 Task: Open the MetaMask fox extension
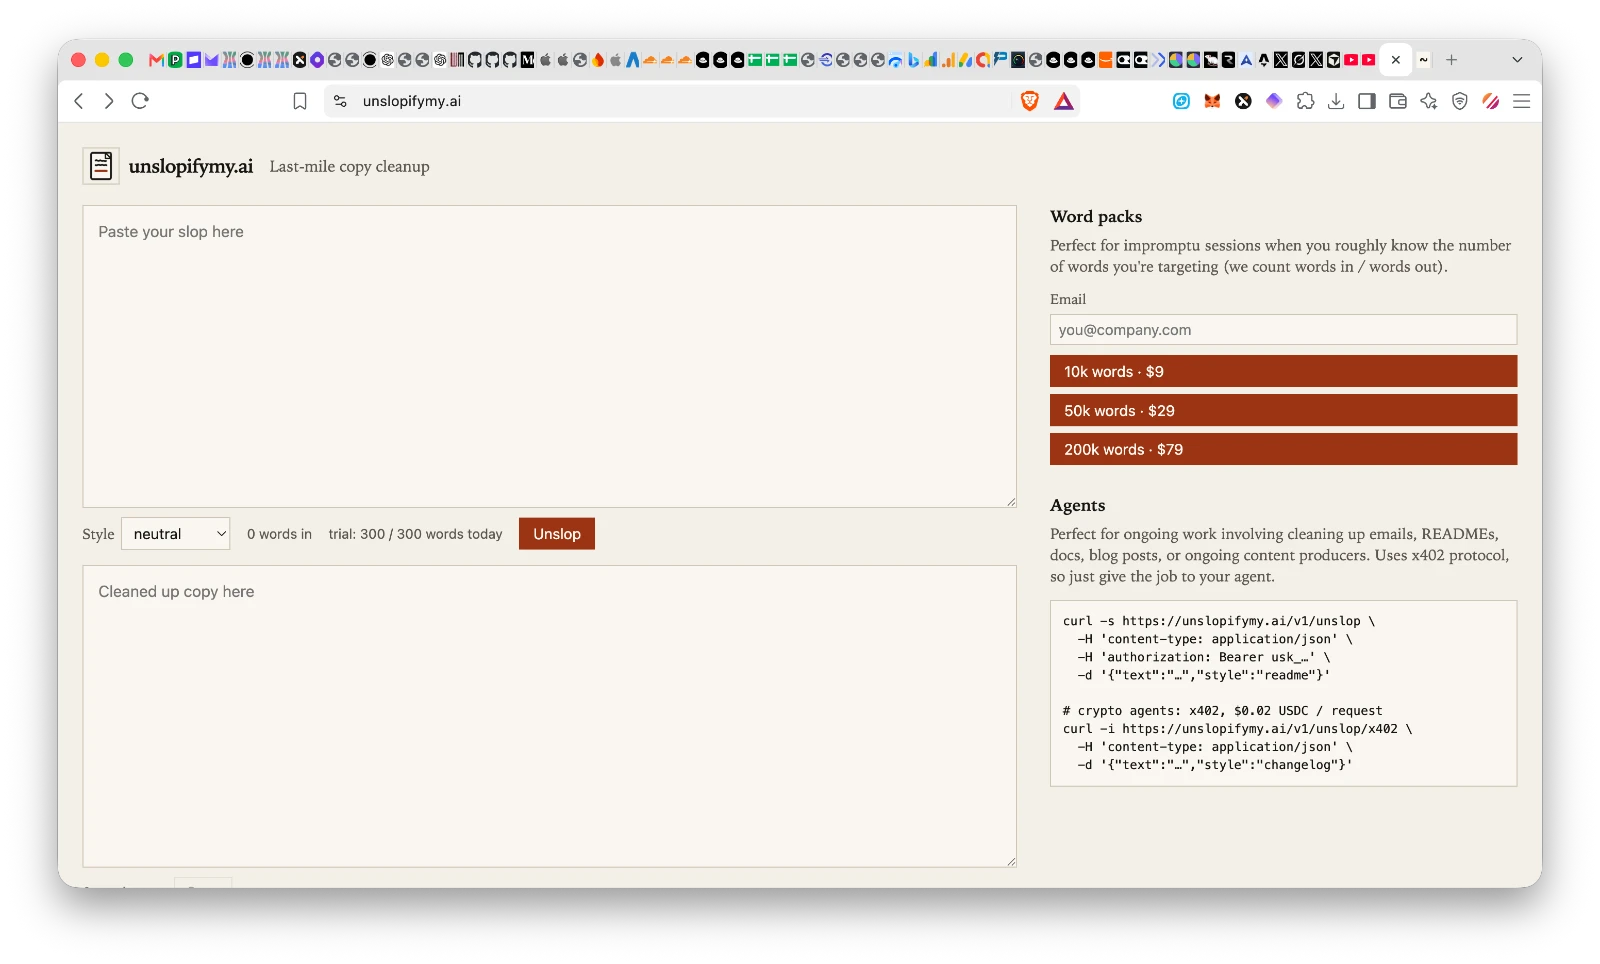click(x=1212, y=101)
